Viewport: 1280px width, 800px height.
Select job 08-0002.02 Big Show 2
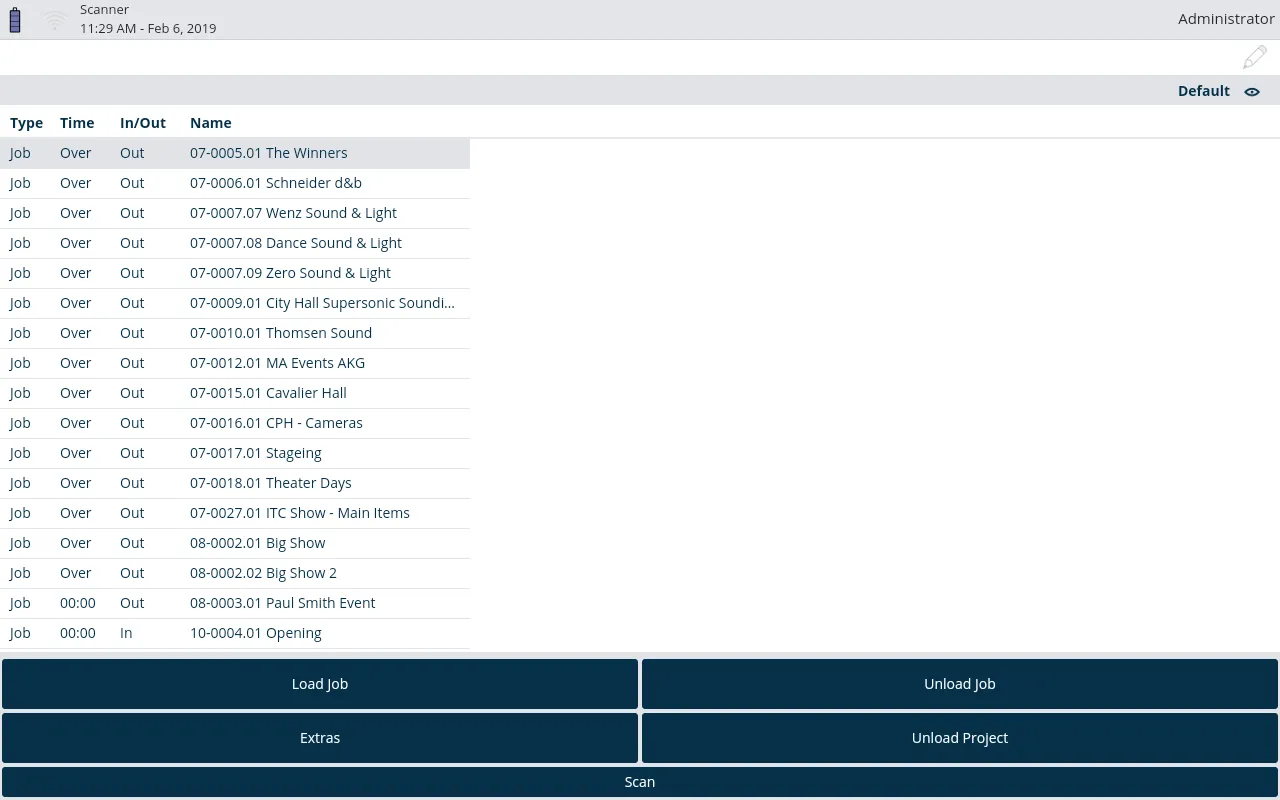click(235, 573)
